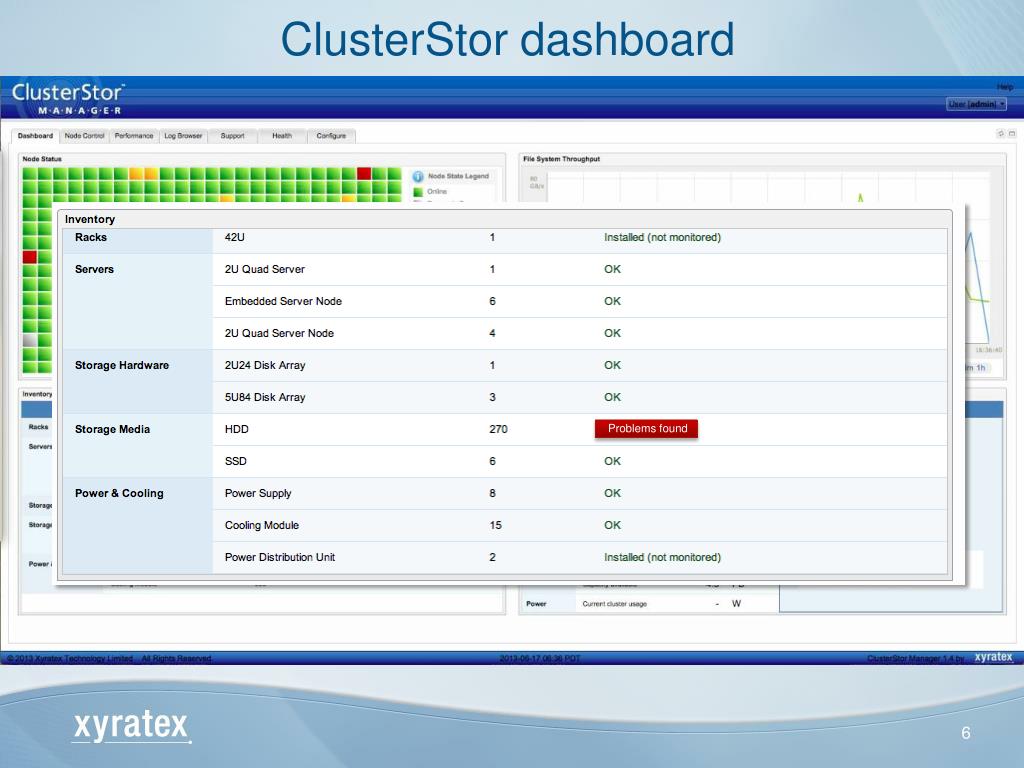1024x768 pixels.
Task: Click the red Problems found button
Action: pyautogui.click(x=647, y=428)
